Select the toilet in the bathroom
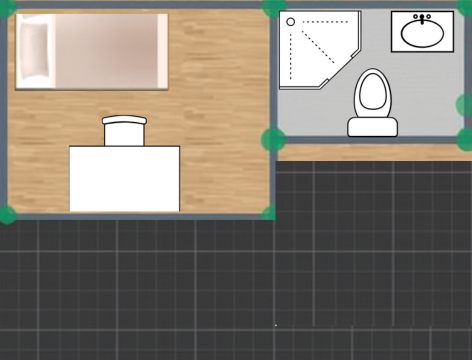The width and height of the screenshot is (472, 360). coord(372,103)
